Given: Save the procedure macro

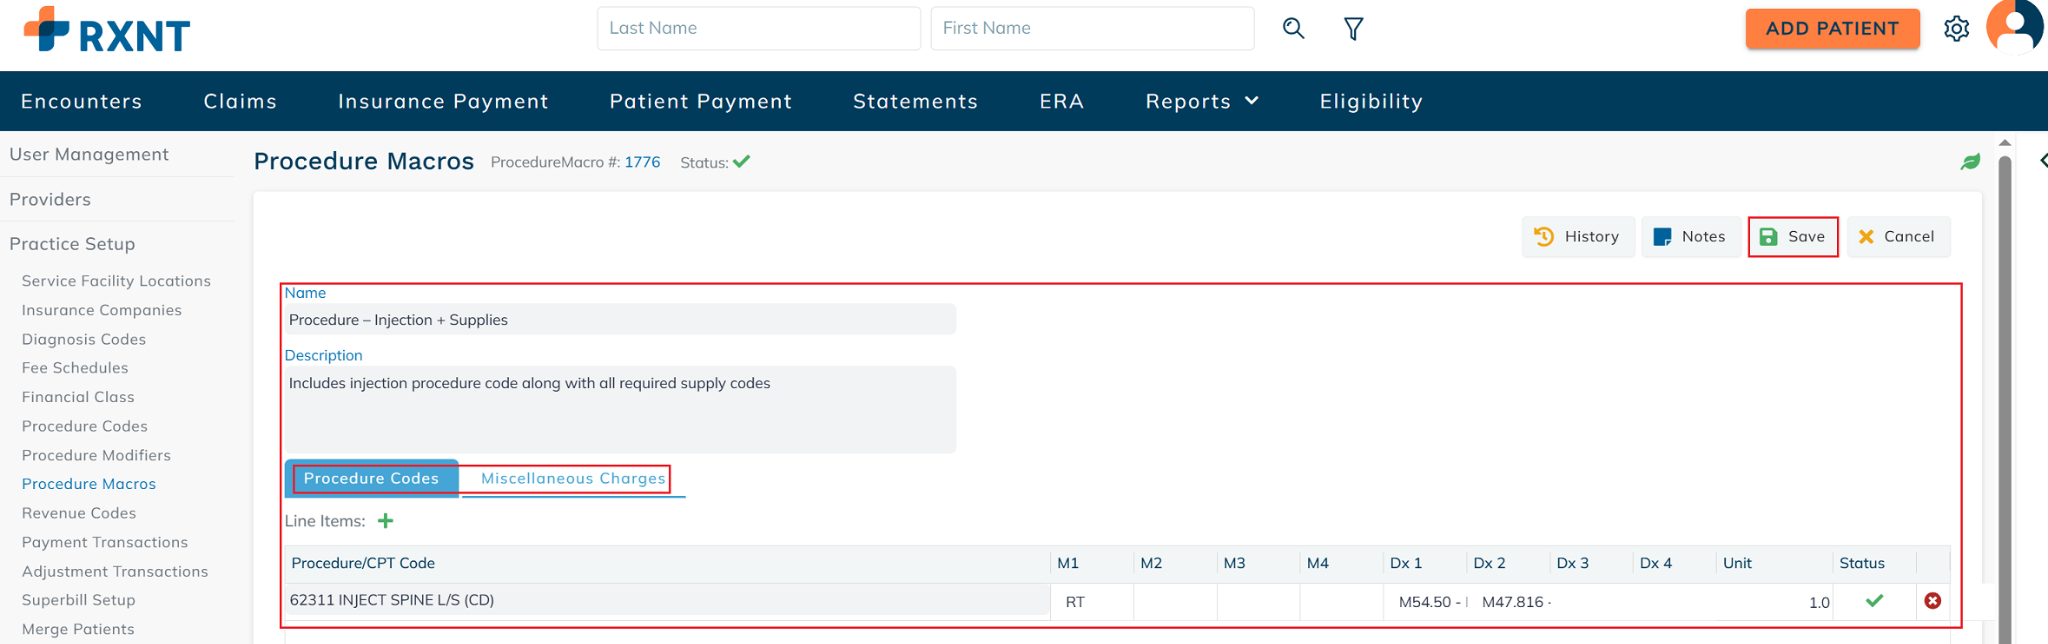Looking at the screenshot, I should (1792, 237).
